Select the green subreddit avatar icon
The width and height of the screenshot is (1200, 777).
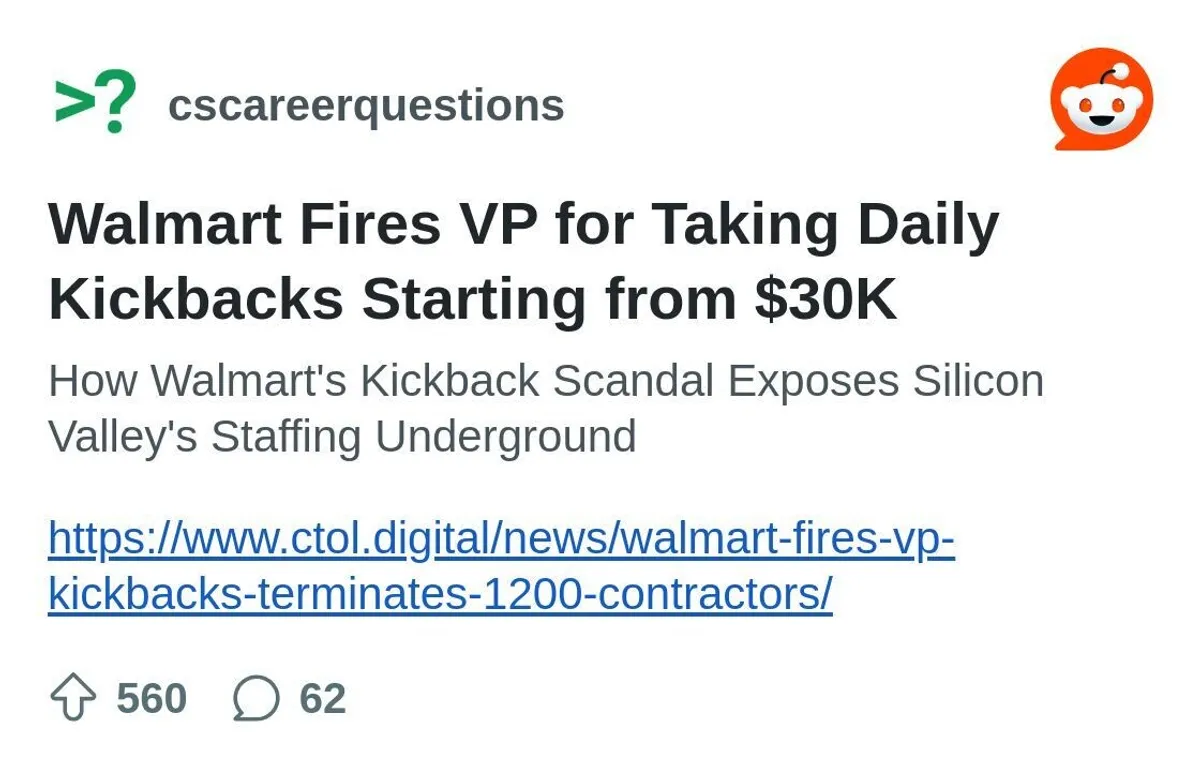[x=95, y=100]
